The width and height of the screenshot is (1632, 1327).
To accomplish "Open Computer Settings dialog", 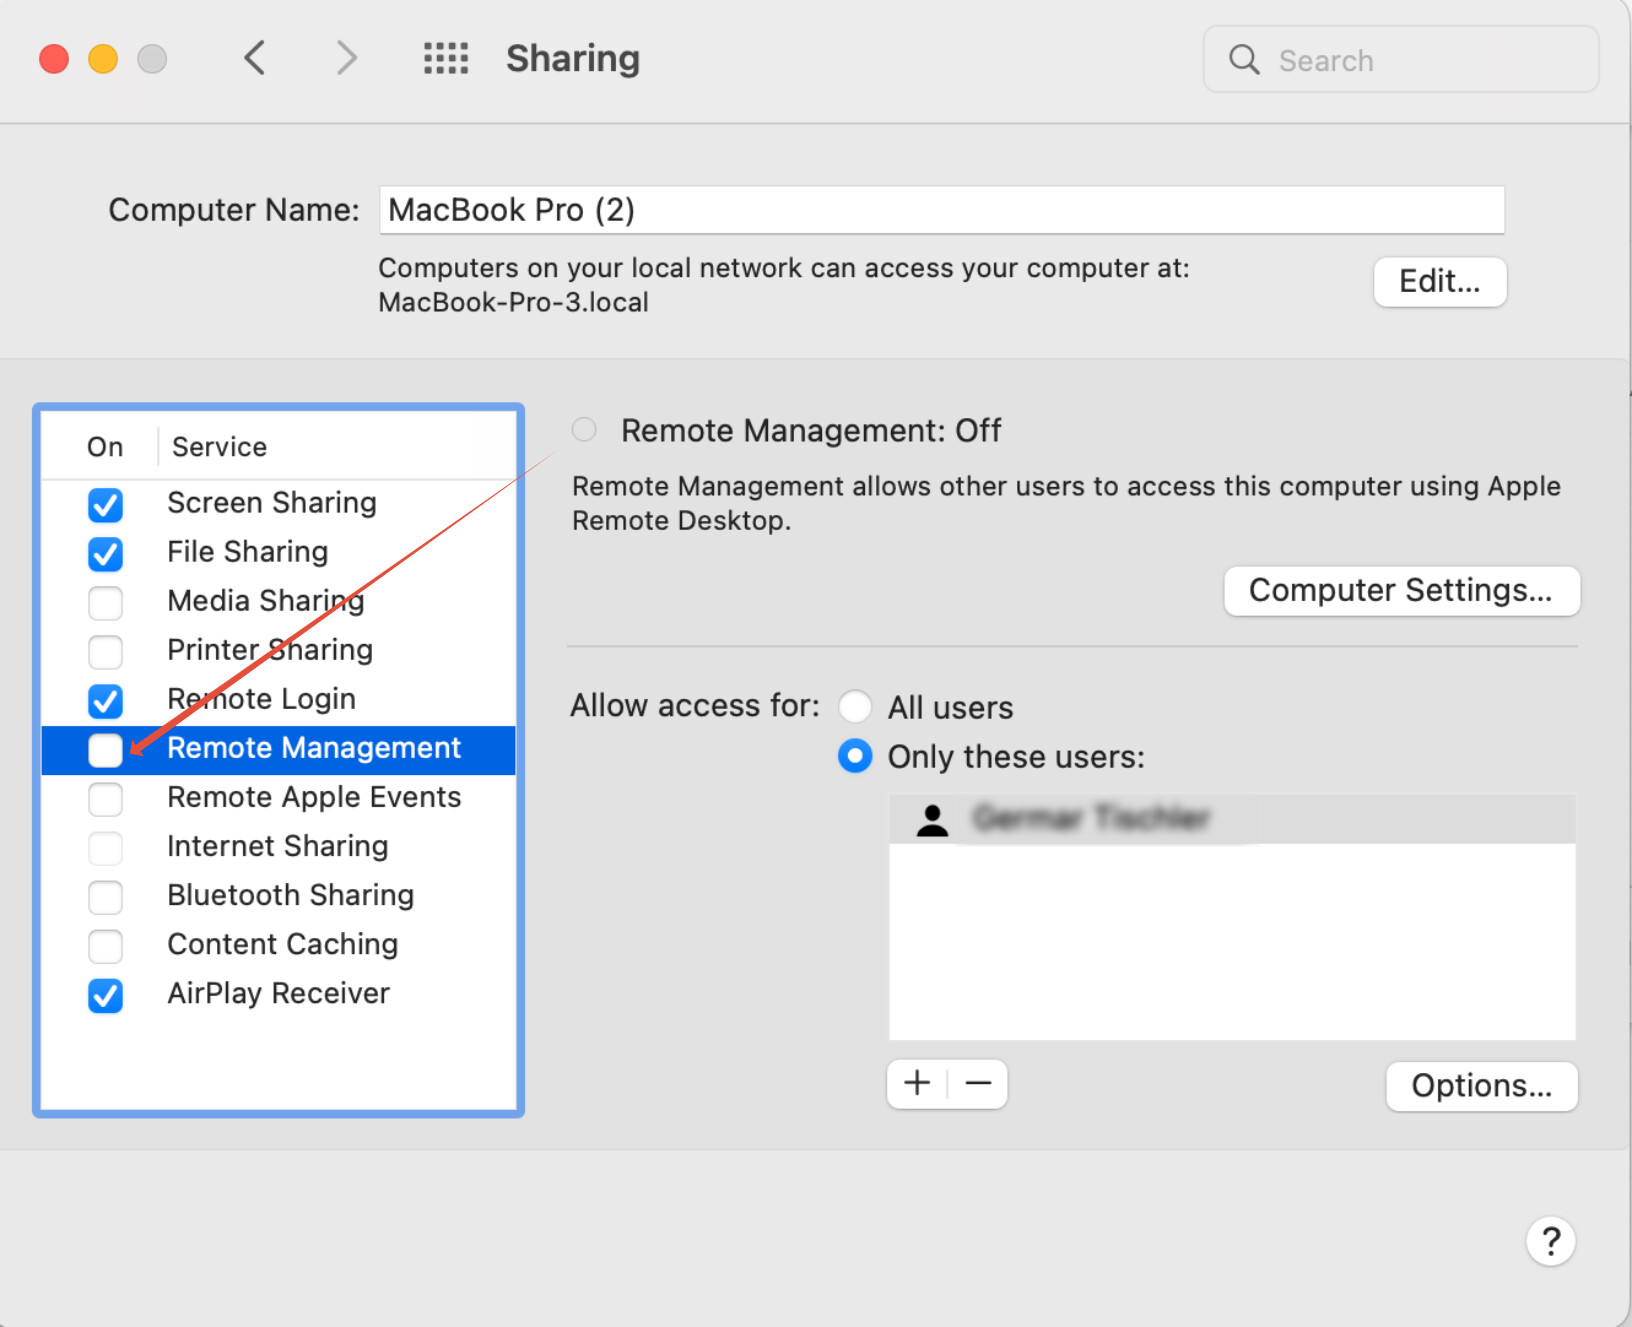I will tap(1401, 591).
